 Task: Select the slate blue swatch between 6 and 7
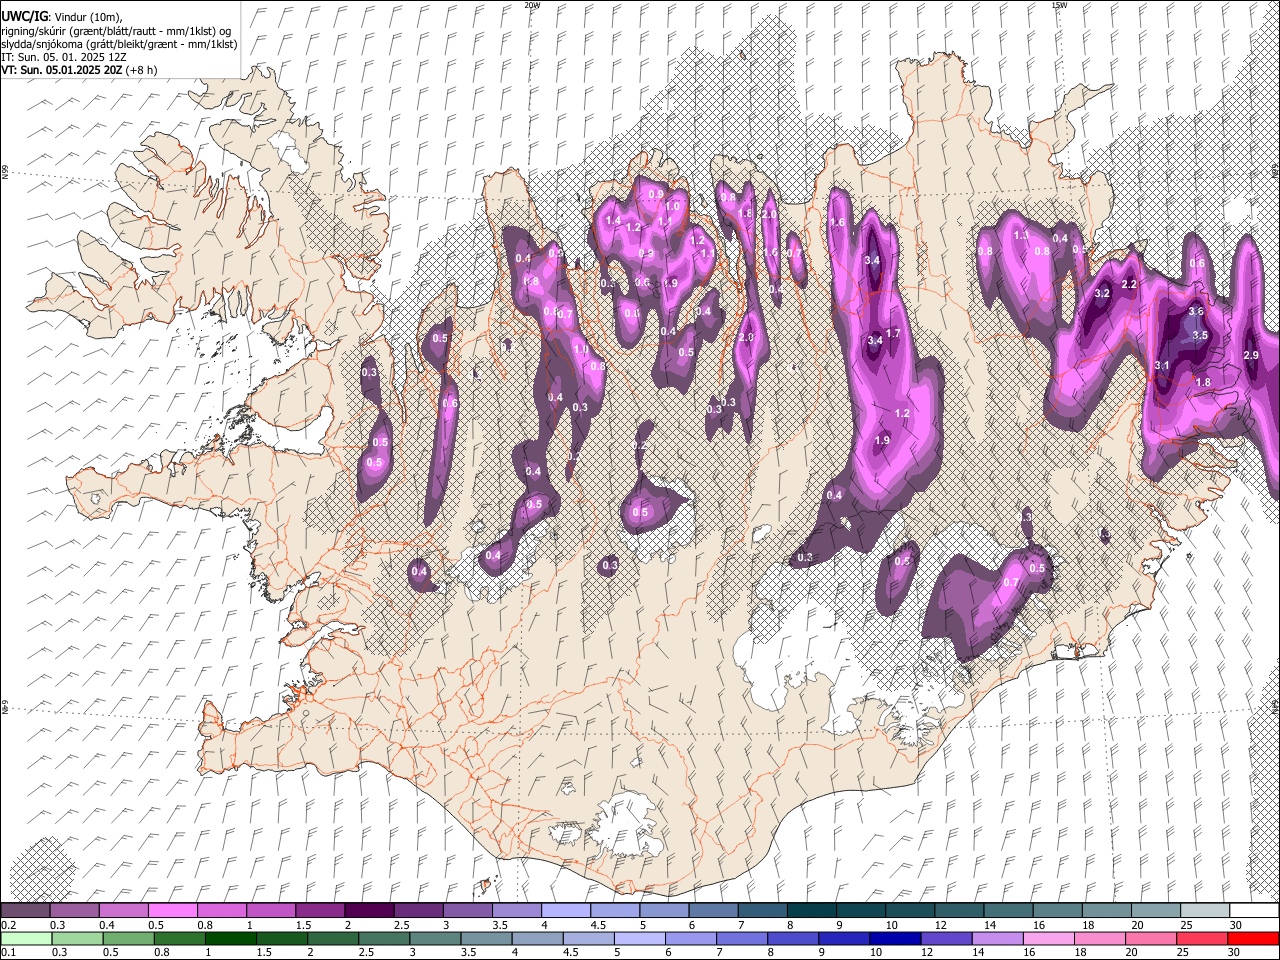pos(713,911)
